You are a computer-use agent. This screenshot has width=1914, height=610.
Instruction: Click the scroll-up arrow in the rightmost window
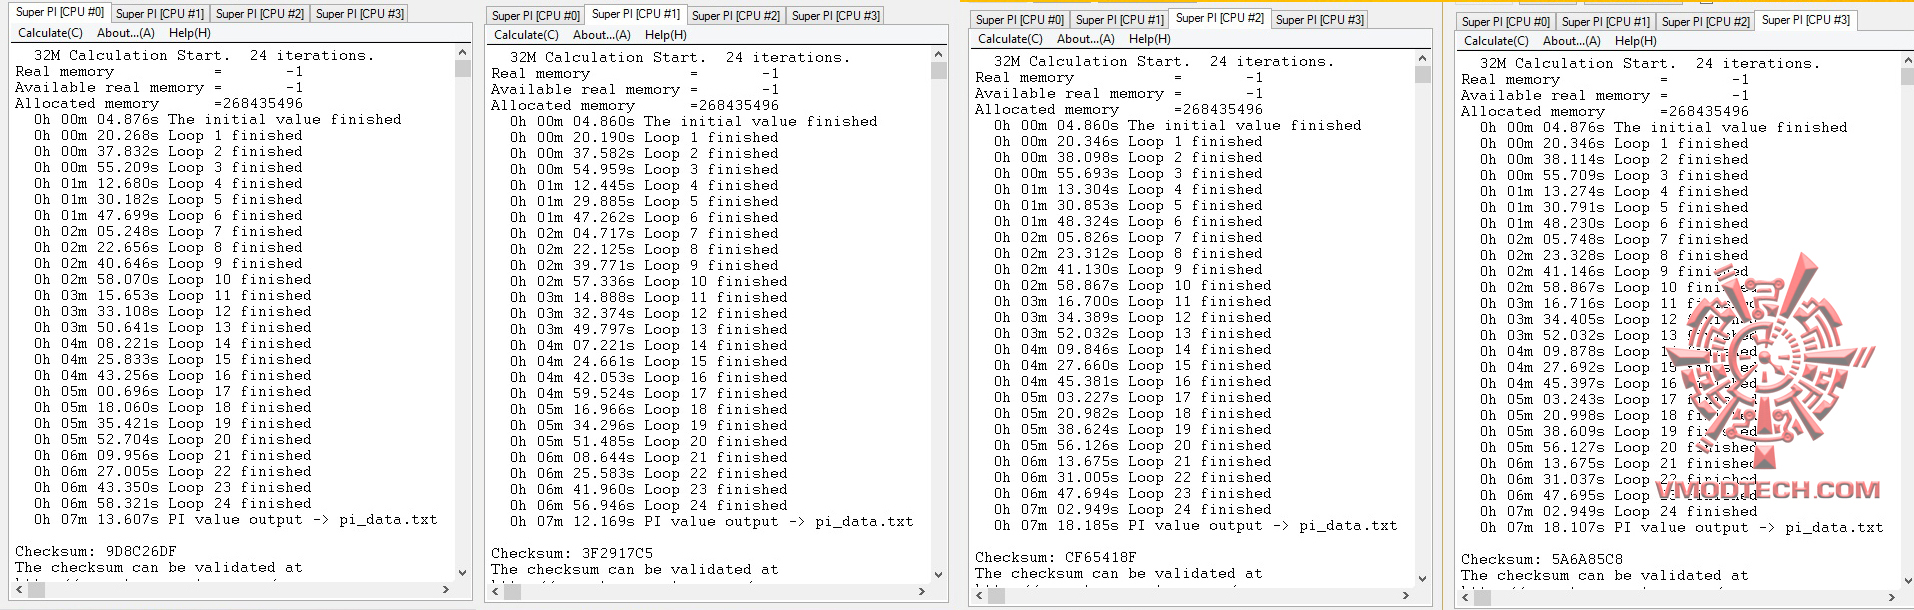pyautogui.click(x=1907, y=60)
